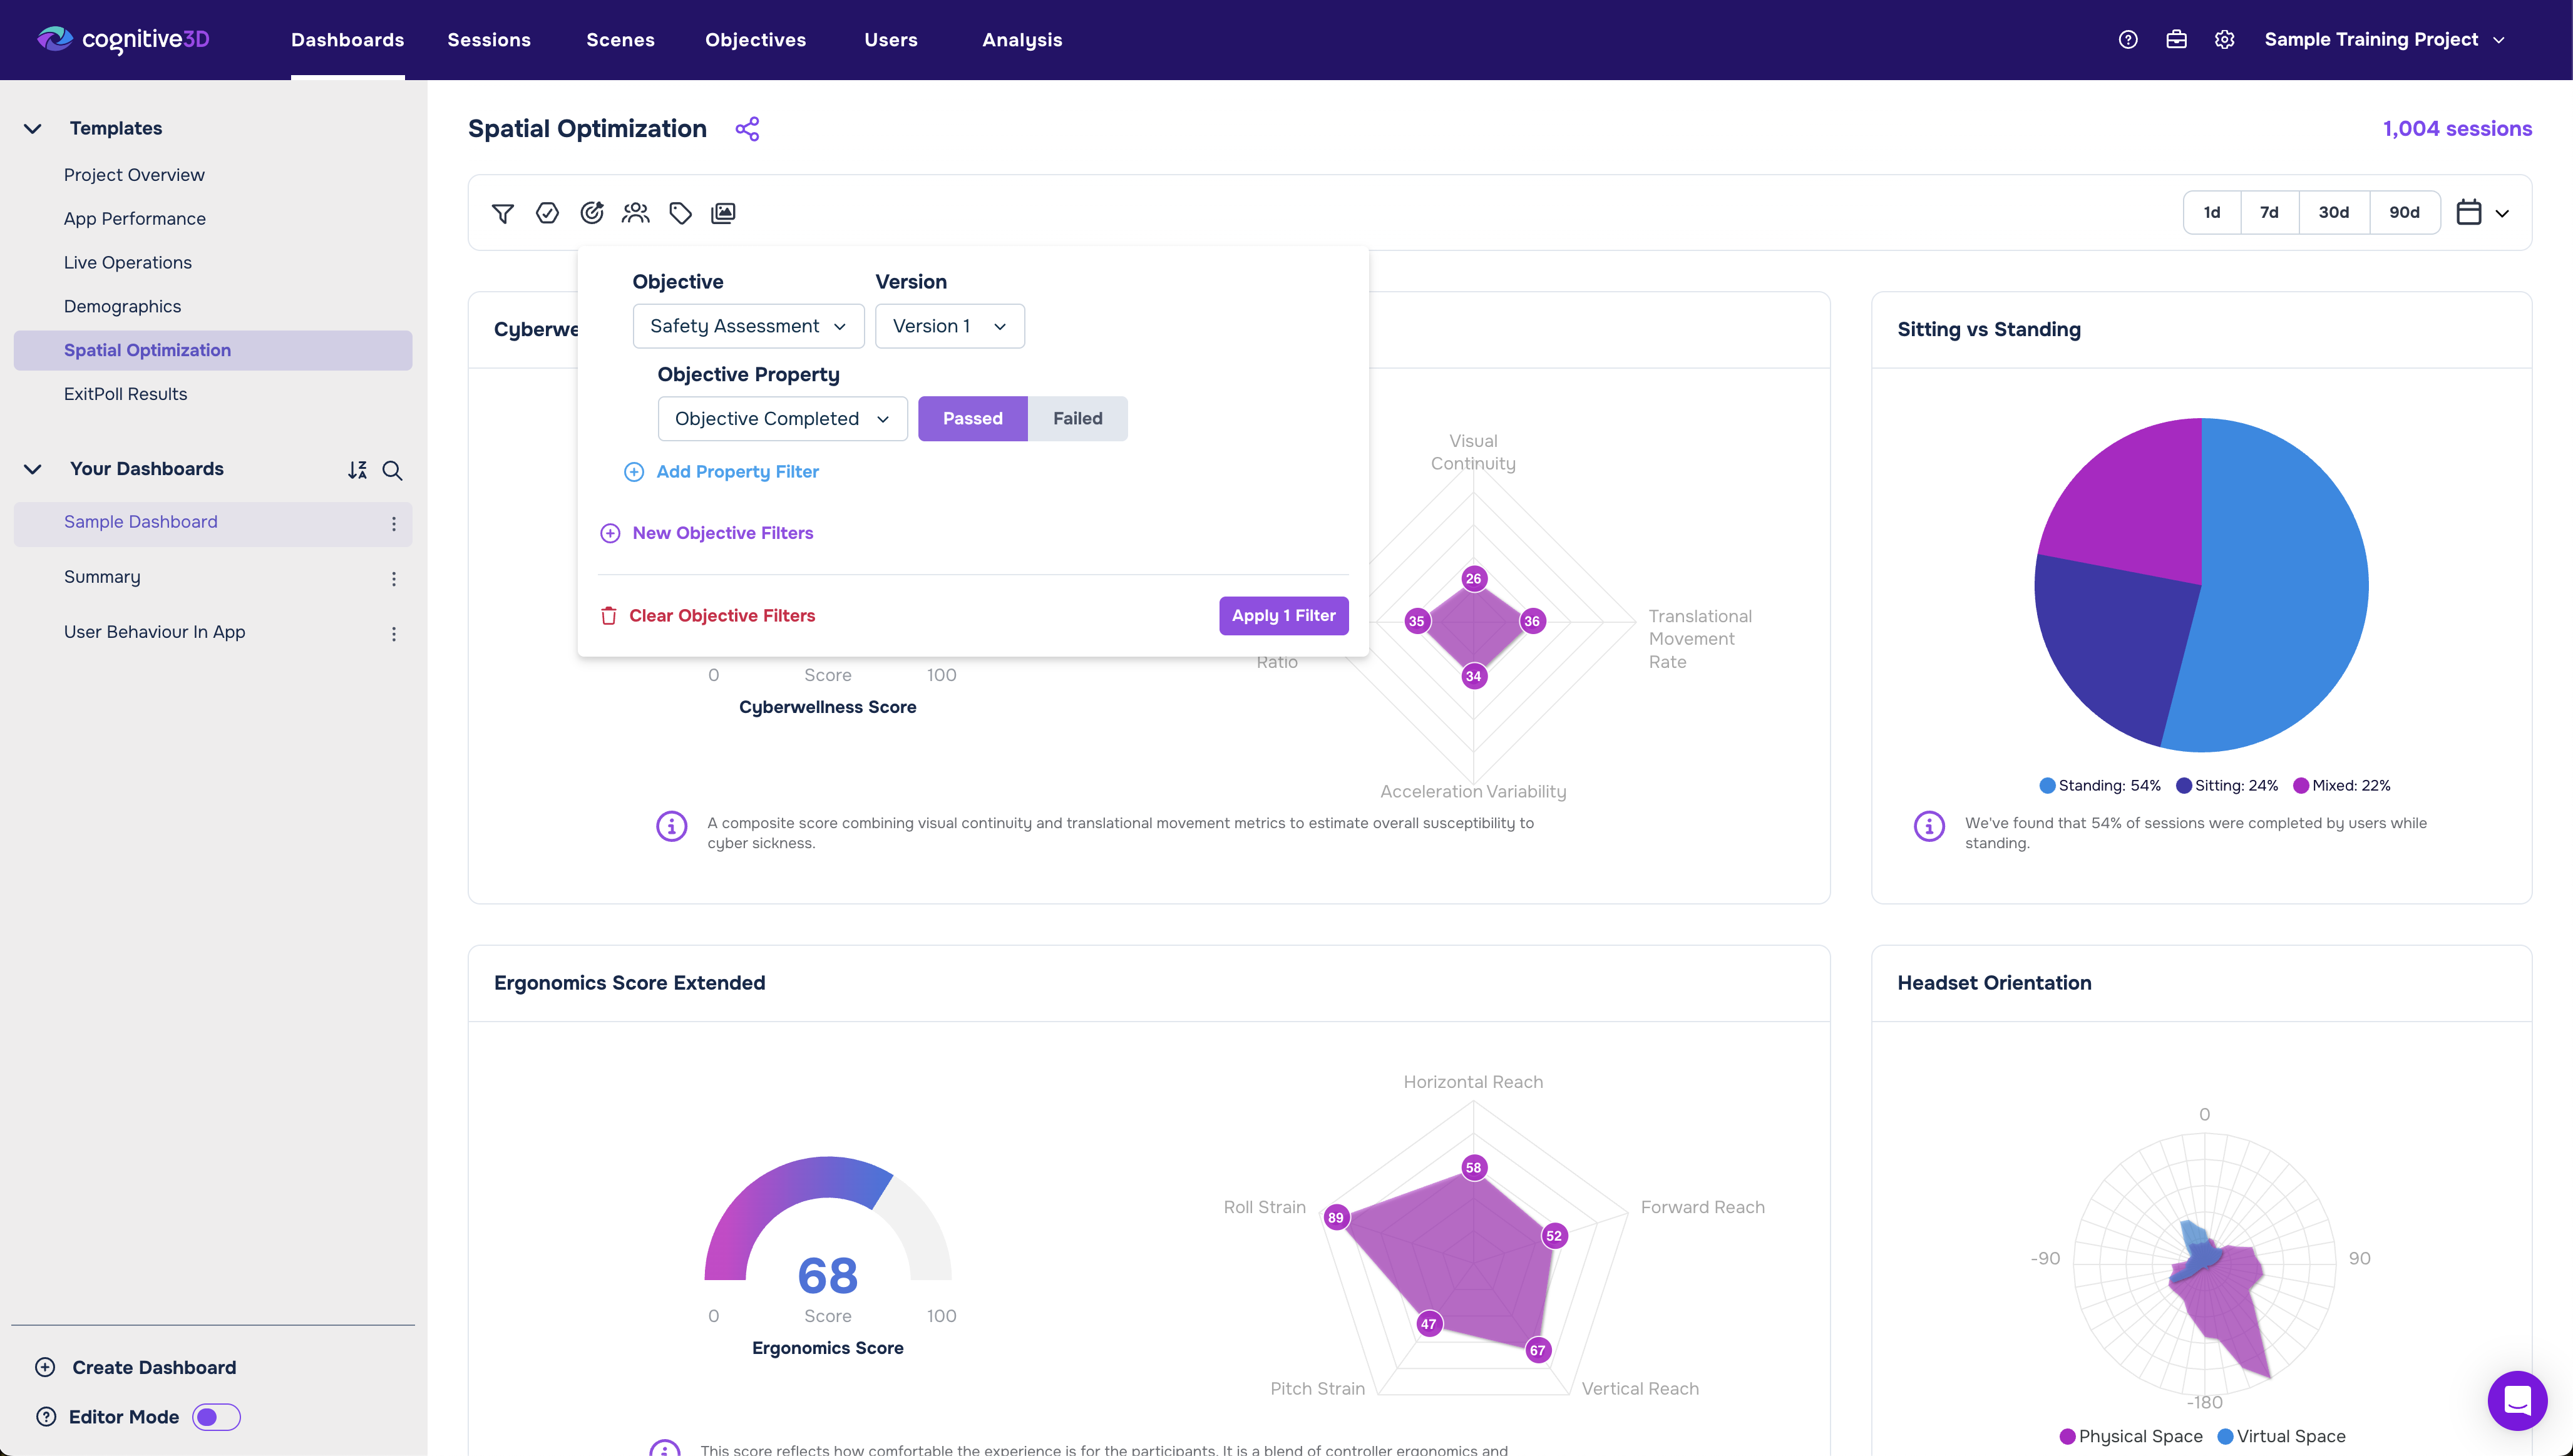Search your dashboards with magnifier icon
2573x1456 pixels.
pos(393,470)
